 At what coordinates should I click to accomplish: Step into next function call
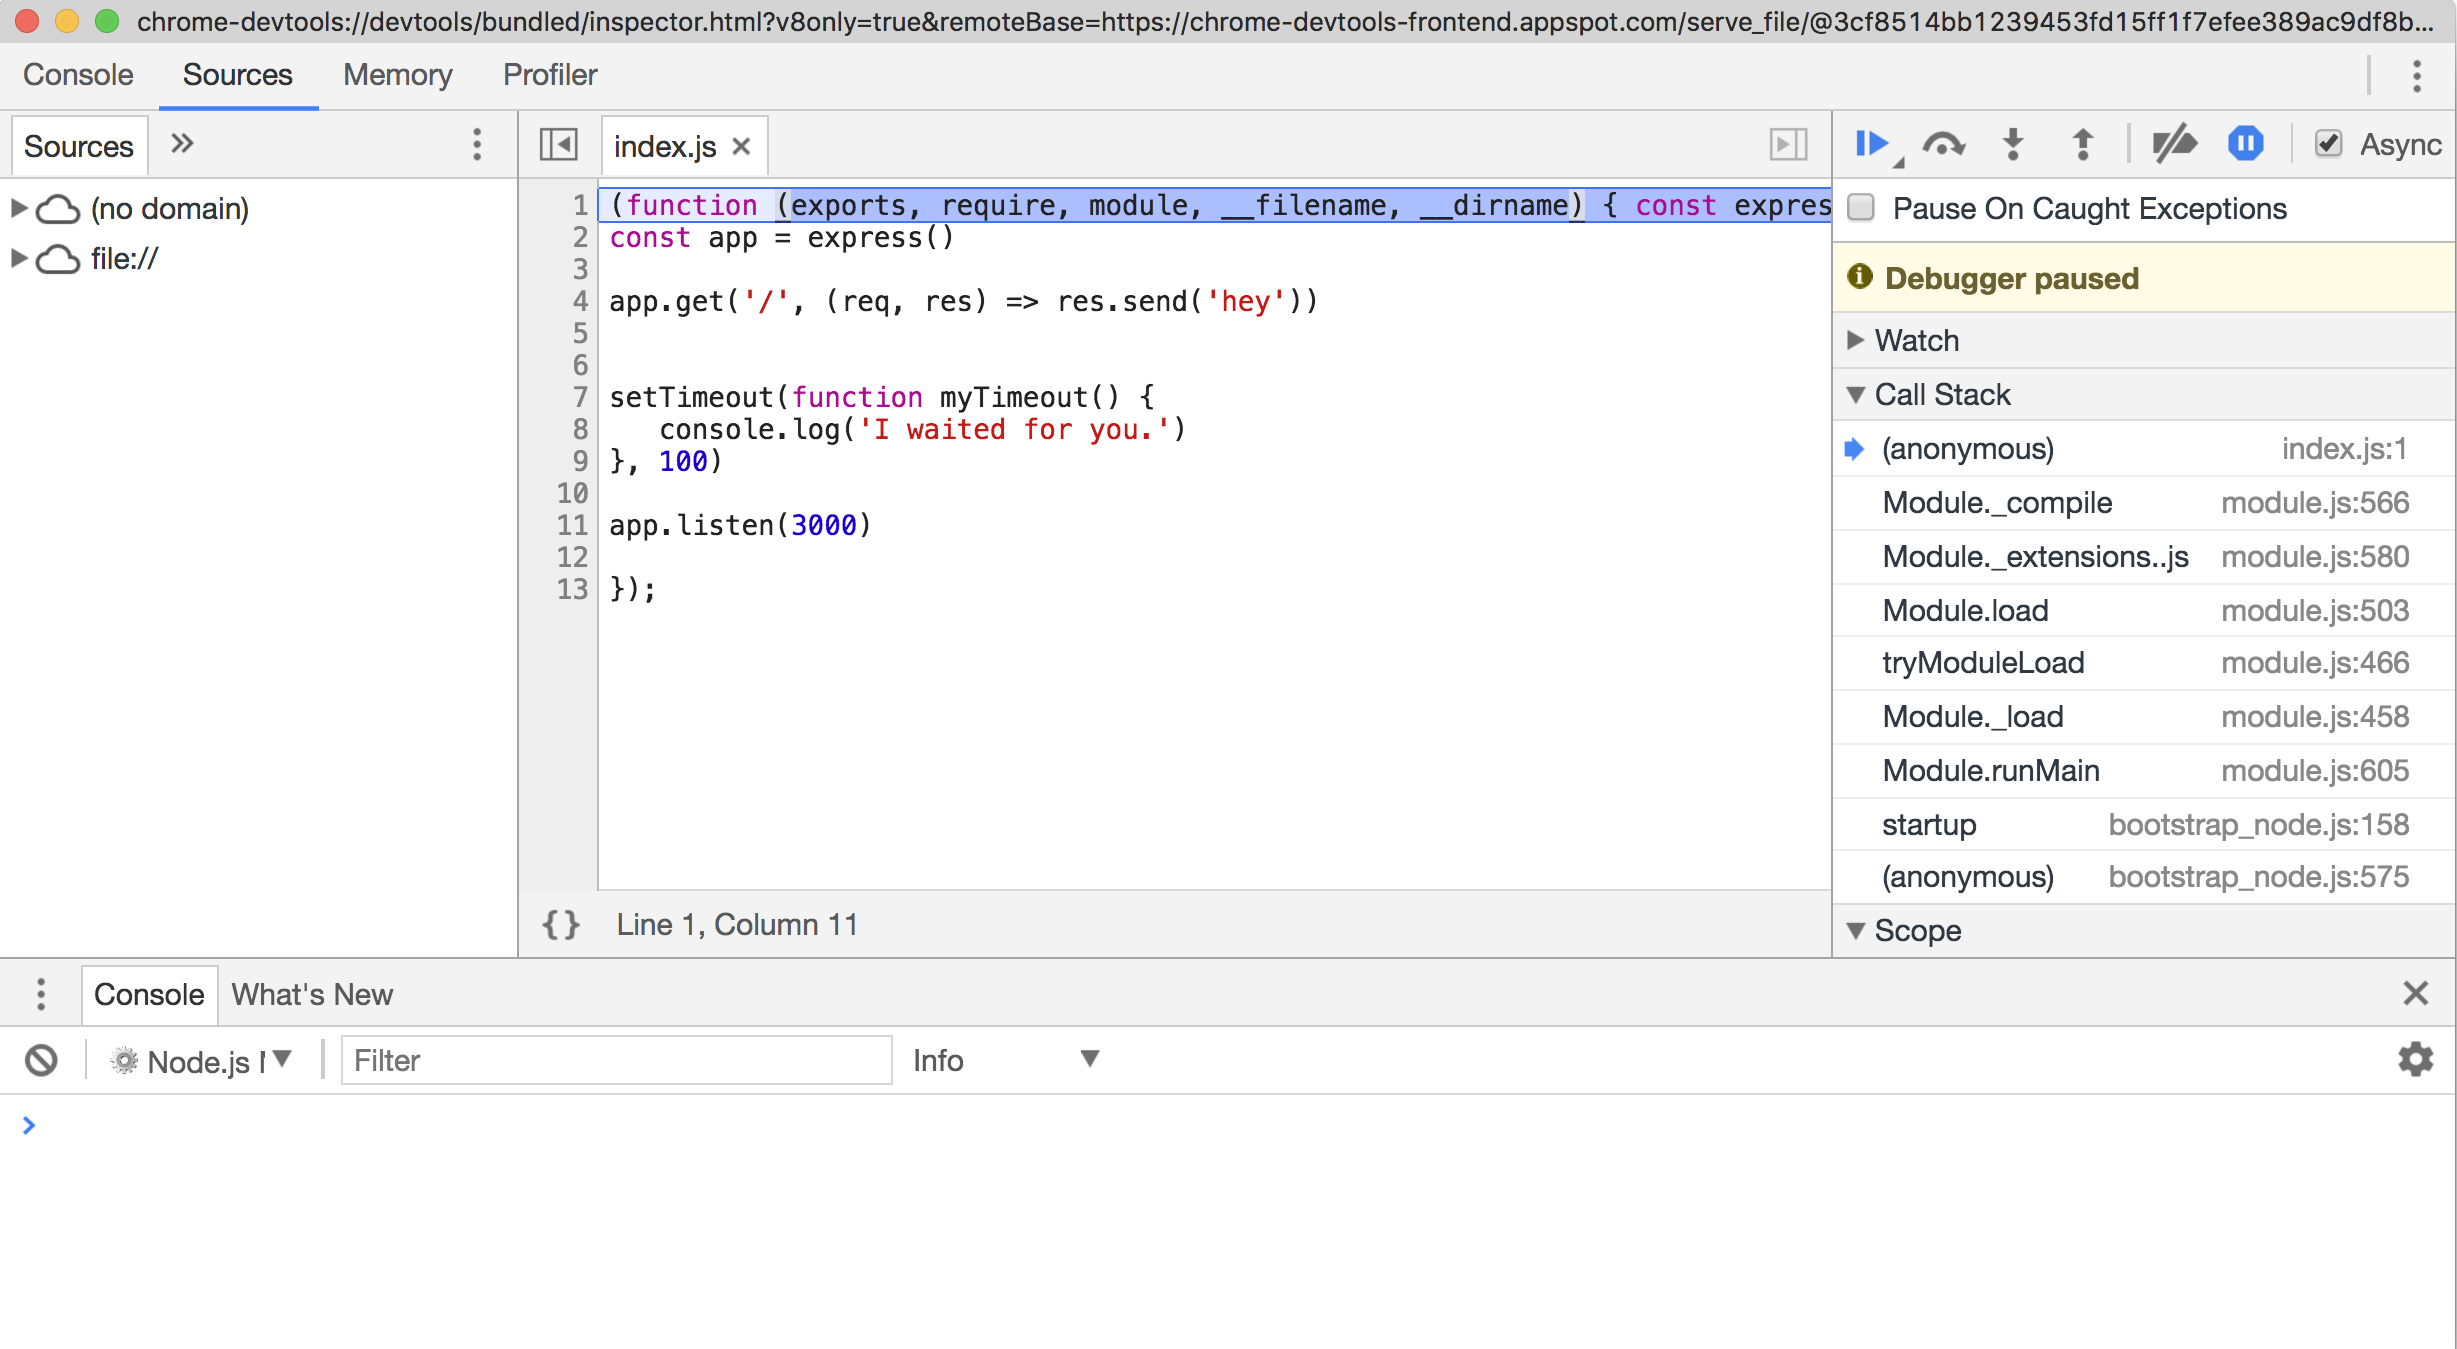click(x=2013, y=145)
